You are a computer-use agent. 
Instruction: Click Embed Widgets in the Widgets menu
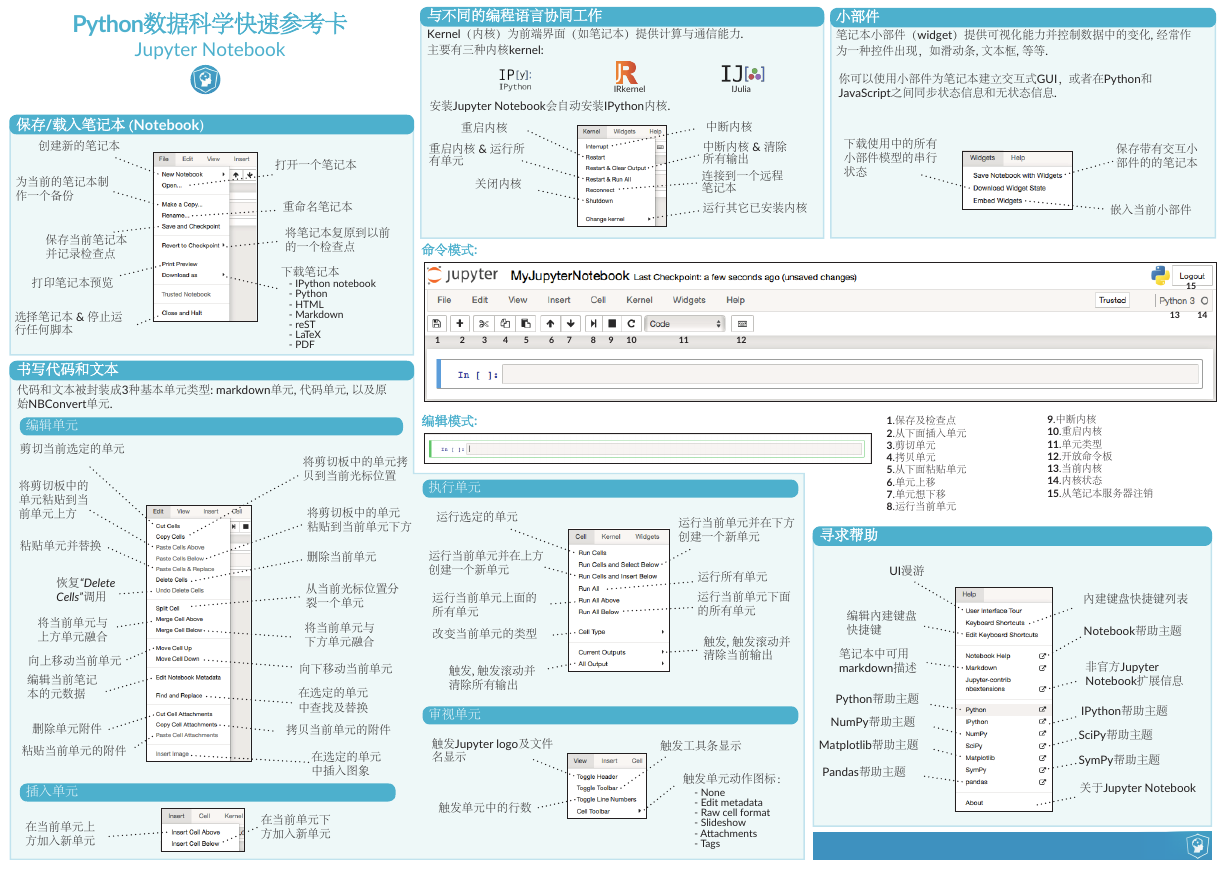[998, 200]
